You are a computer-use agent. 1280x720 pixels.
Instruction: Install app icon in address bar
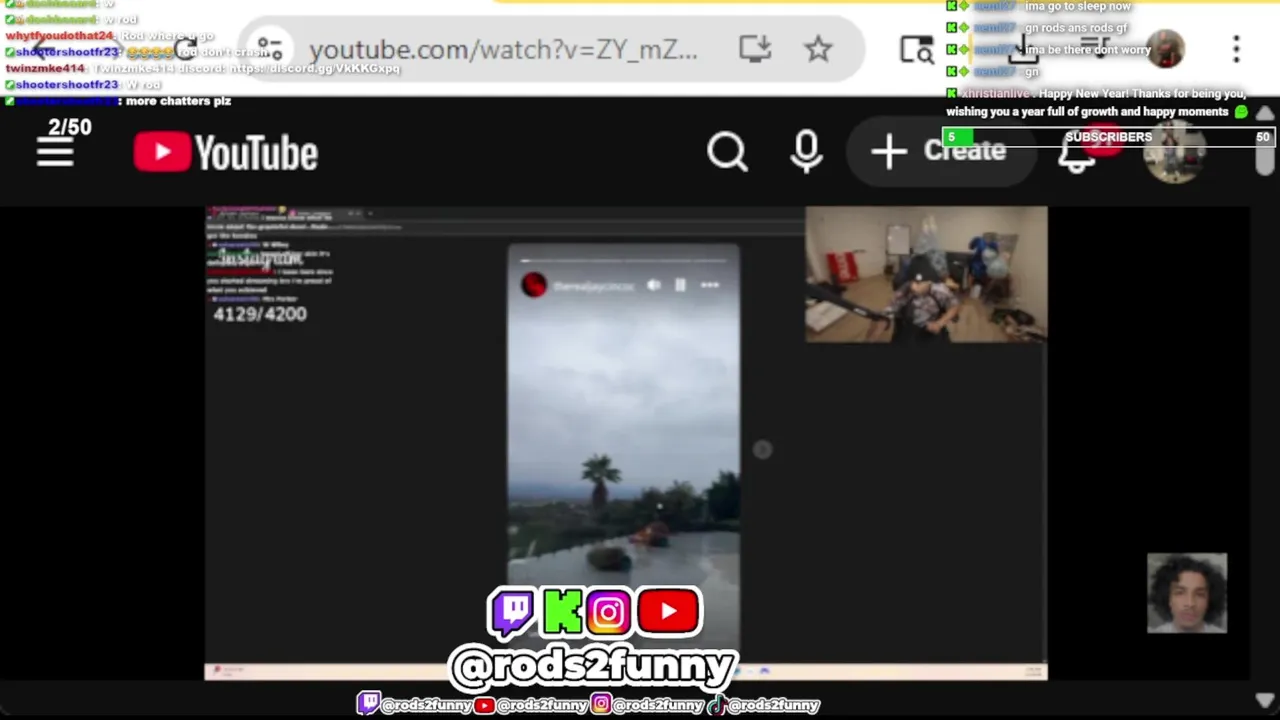coord(755,49)
